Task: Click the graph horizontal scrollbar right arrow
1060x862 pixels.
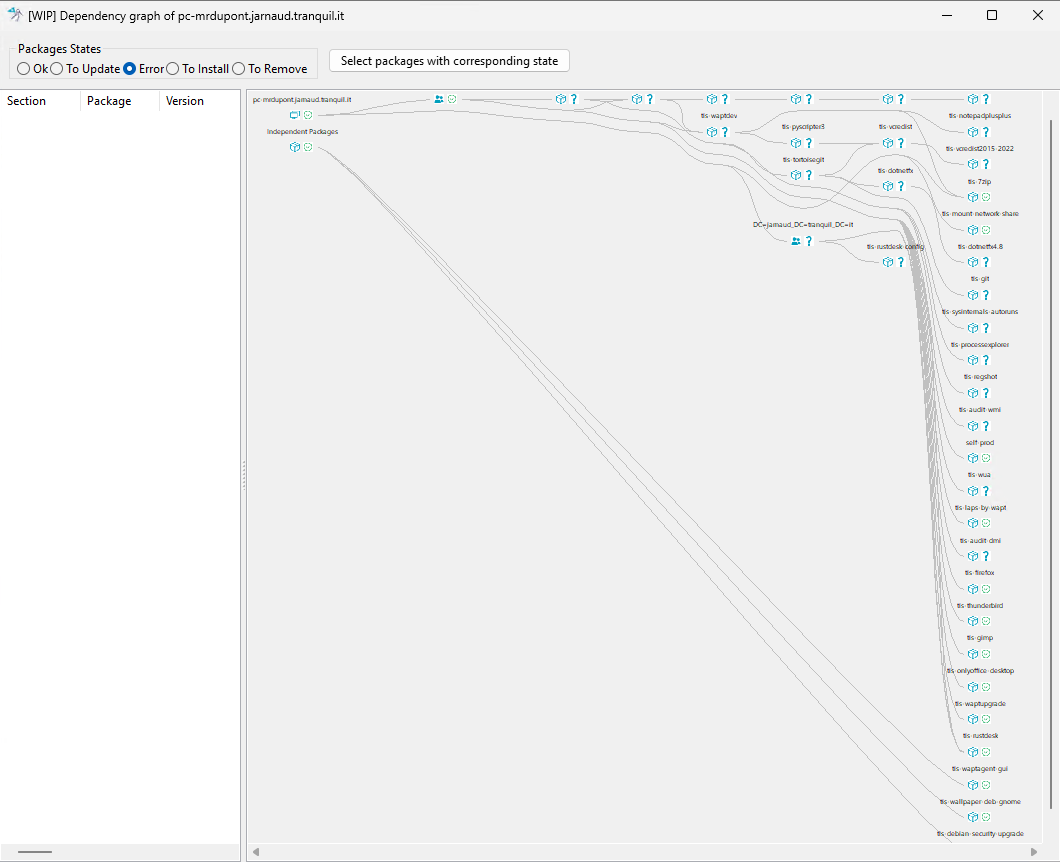Action: [x=1034, y=852]
